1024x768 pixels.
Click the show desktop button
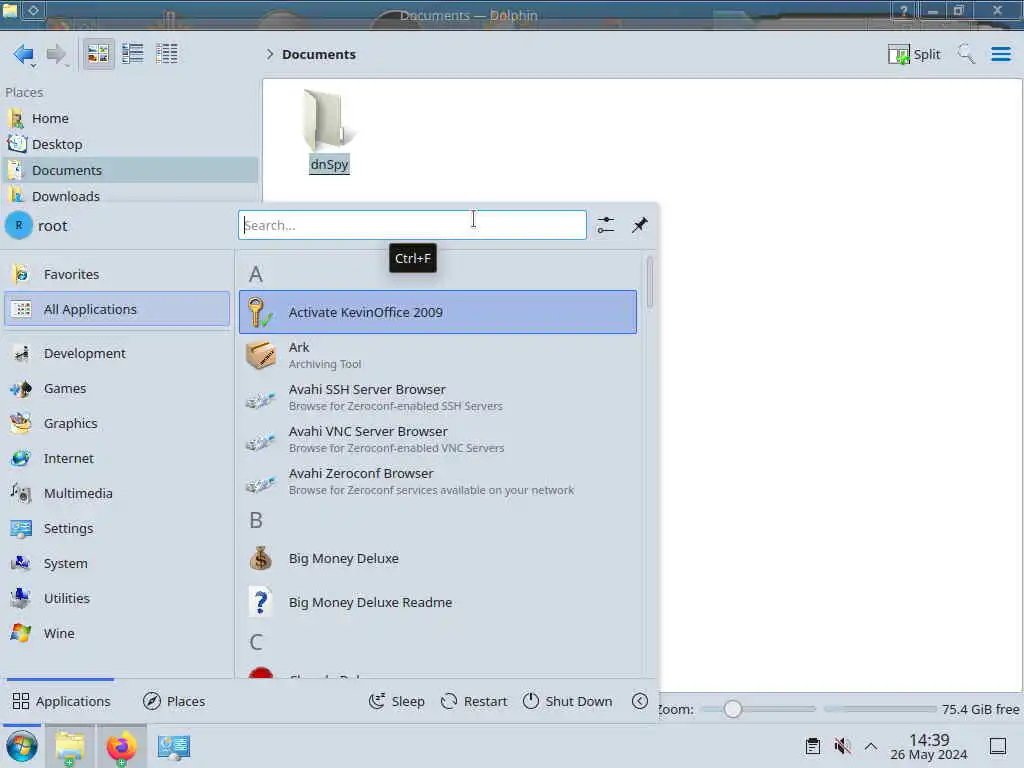tap(998, 746)
